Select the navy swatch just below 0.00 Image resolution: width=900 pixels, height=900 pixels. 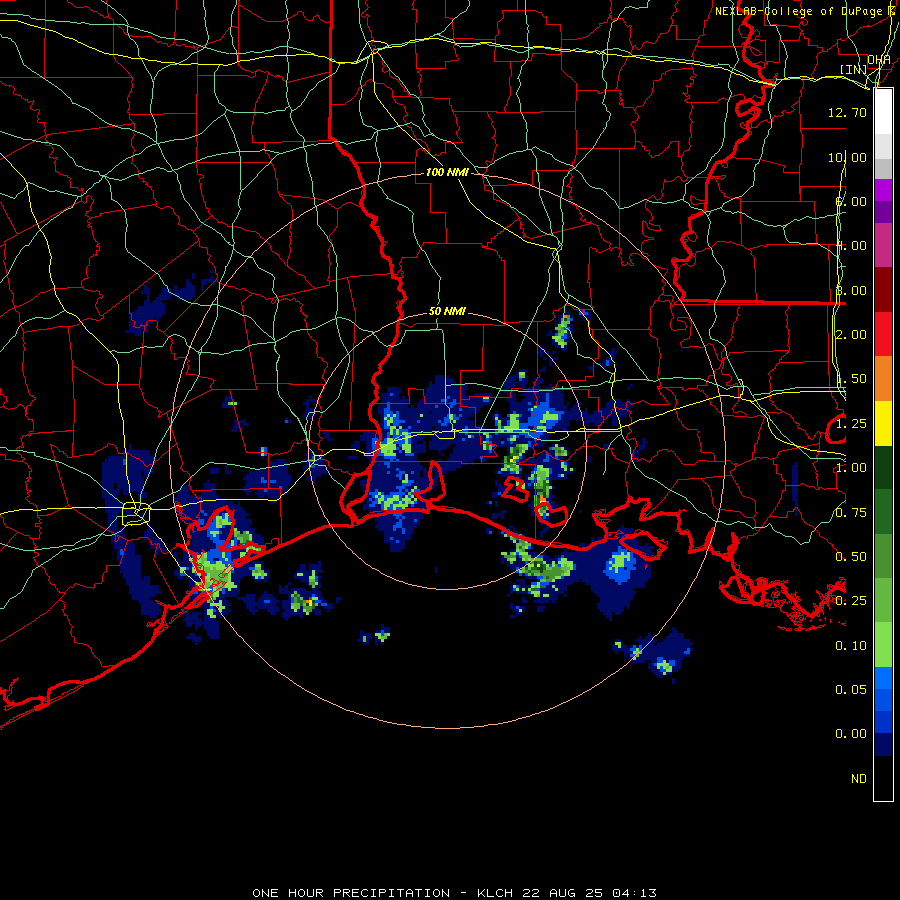click(x=883, y=745)
